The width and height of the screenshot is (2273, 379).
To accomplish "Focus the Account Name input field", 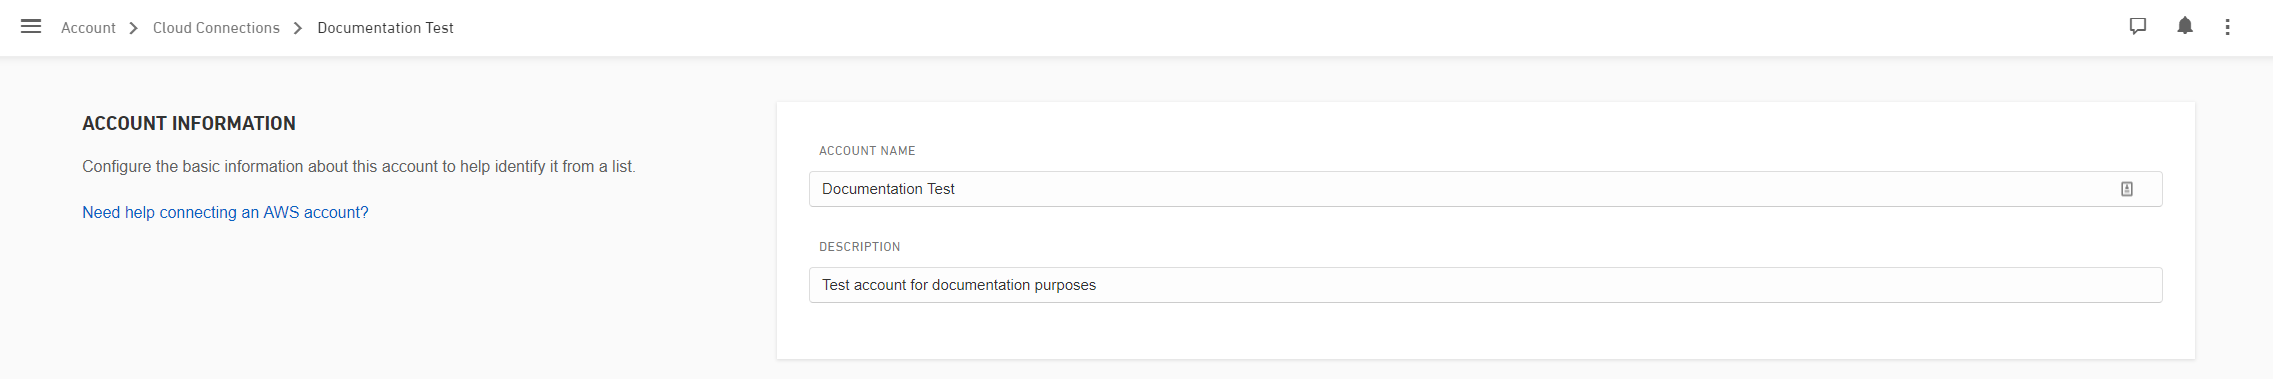I will (1485, 189).
